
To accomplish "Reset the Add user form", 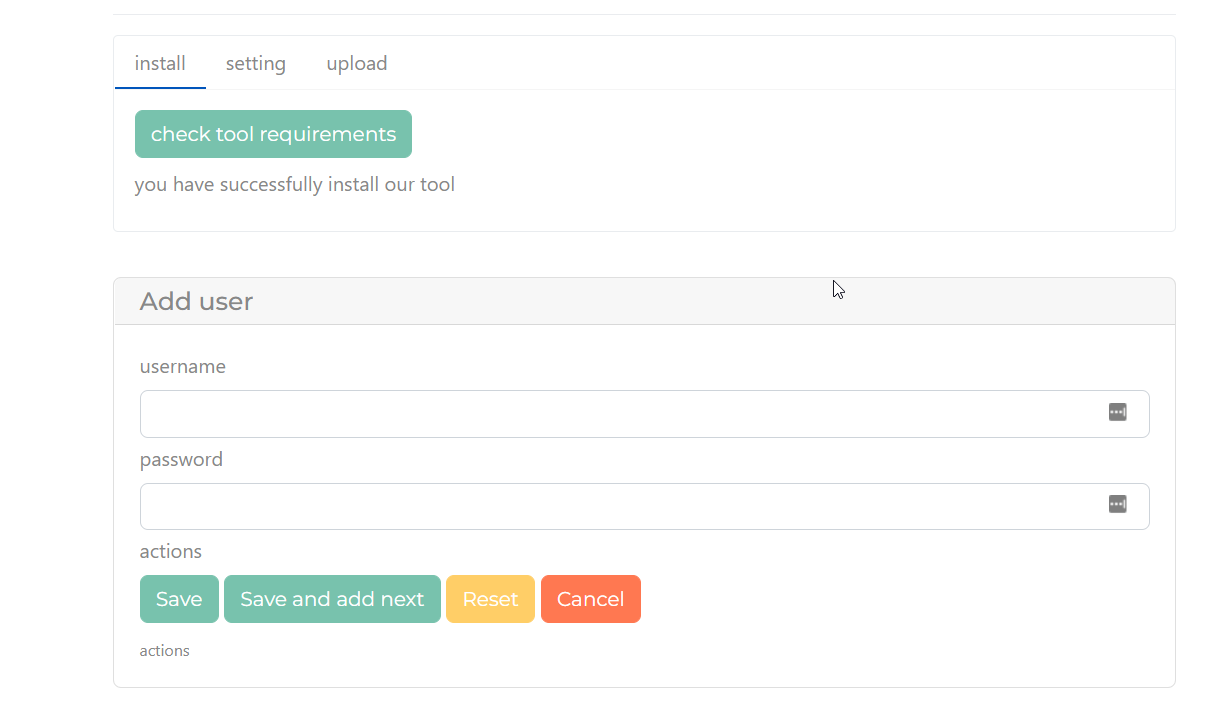I will 490,599.
